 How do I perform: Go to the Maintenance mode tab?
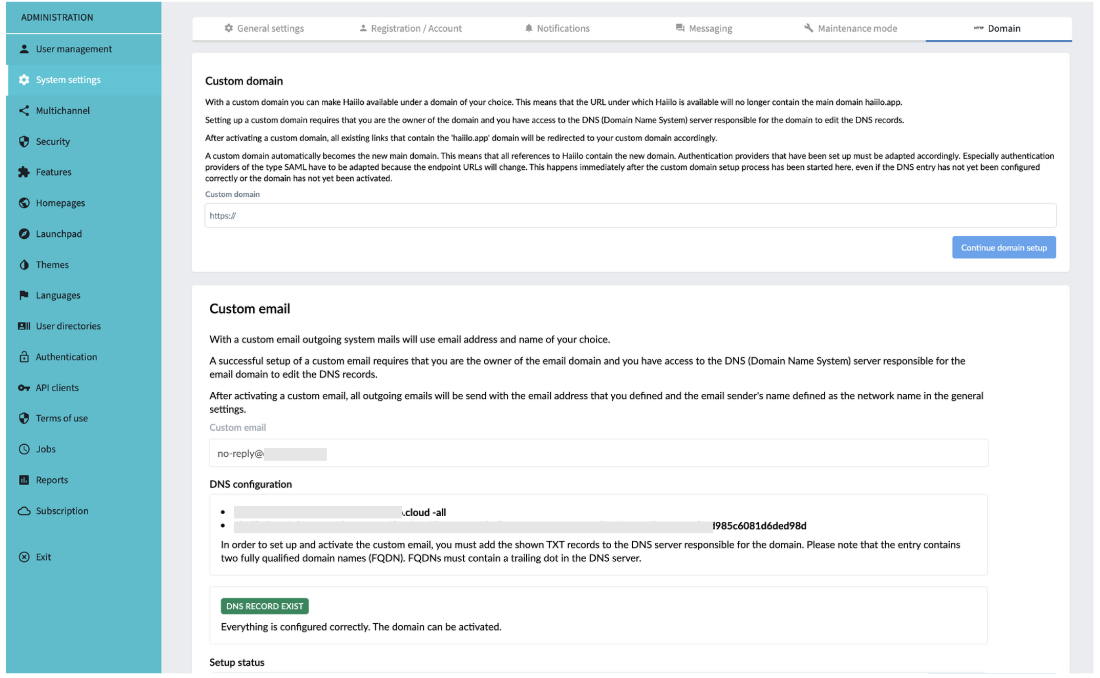pos(850,29)
